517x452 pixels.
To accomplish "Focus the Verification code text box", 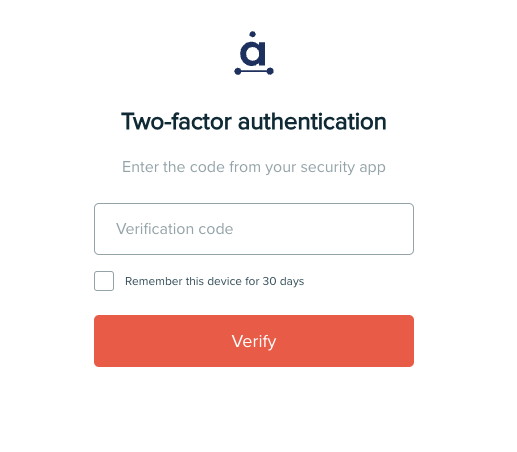I will coord(254,229).
